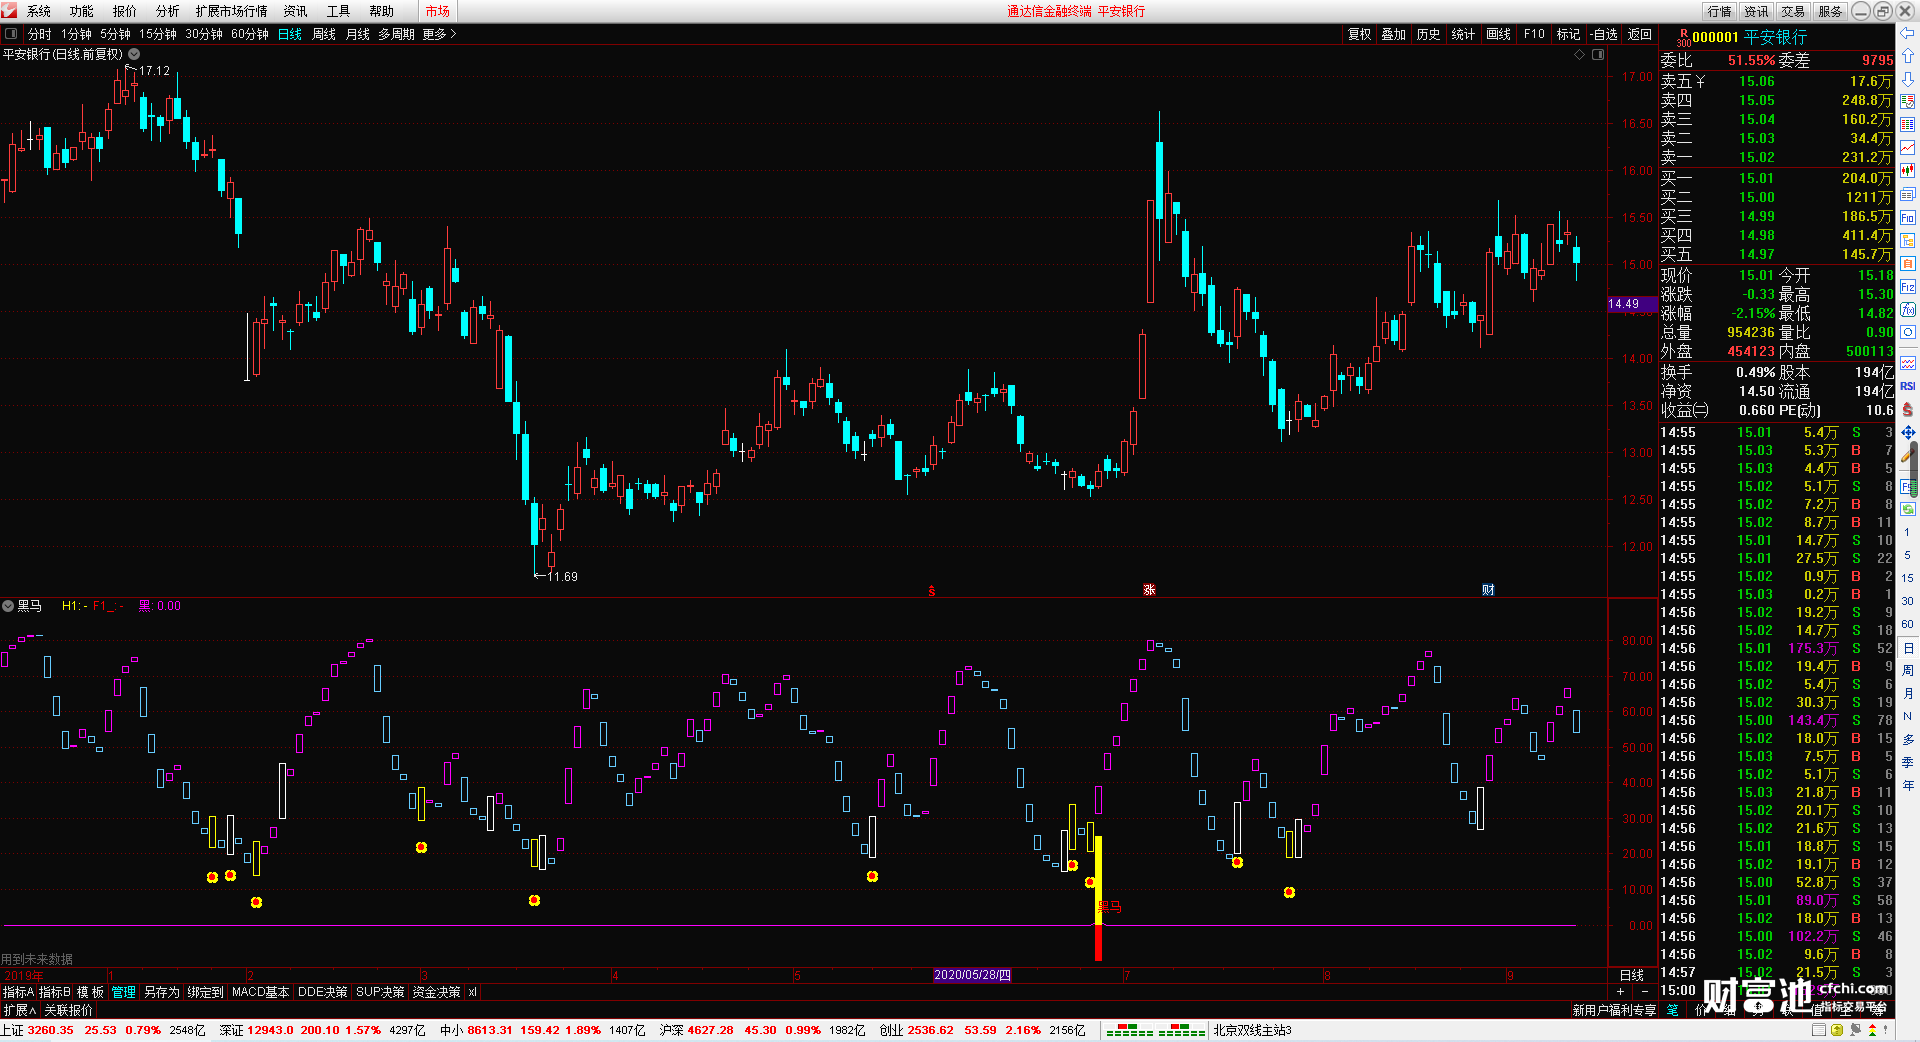This screenshot has height=1042, width=1920.
Task: Click the 叠加 overlay button
Action: tap(1394, 34)
